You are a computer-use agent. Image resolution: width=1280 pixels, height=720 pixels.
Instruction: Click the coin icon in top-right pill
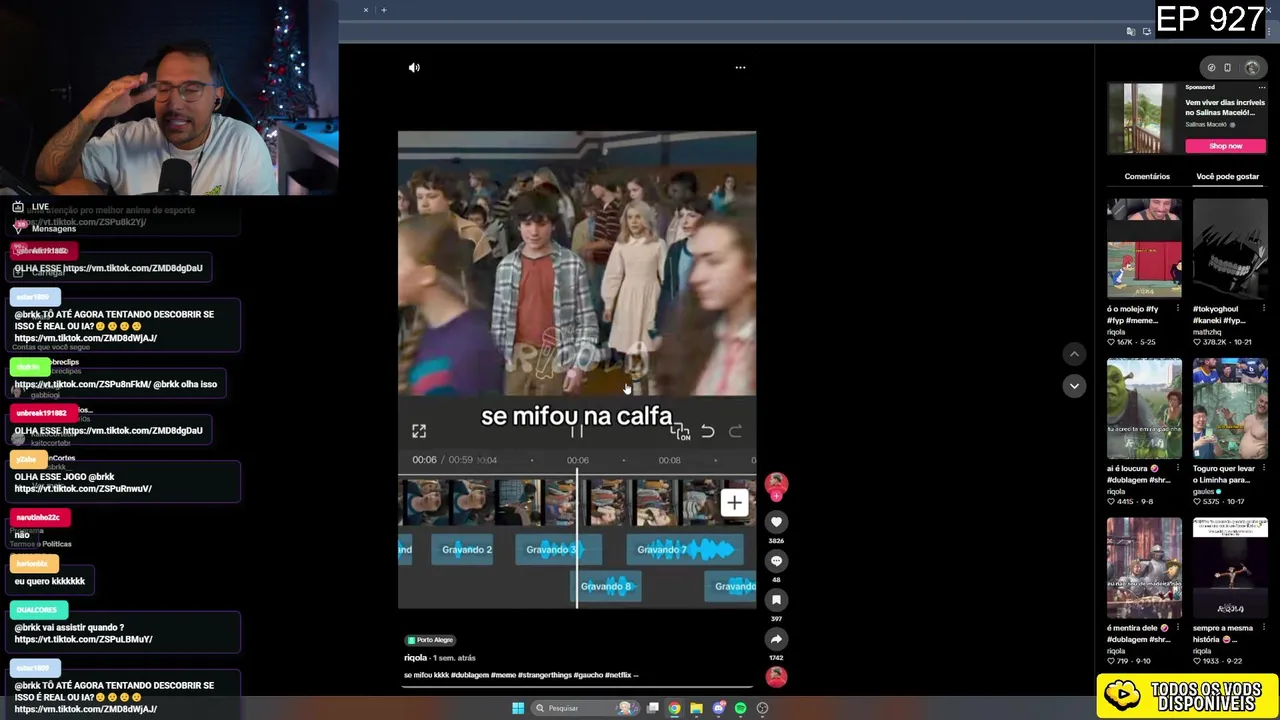(1211, 68)
